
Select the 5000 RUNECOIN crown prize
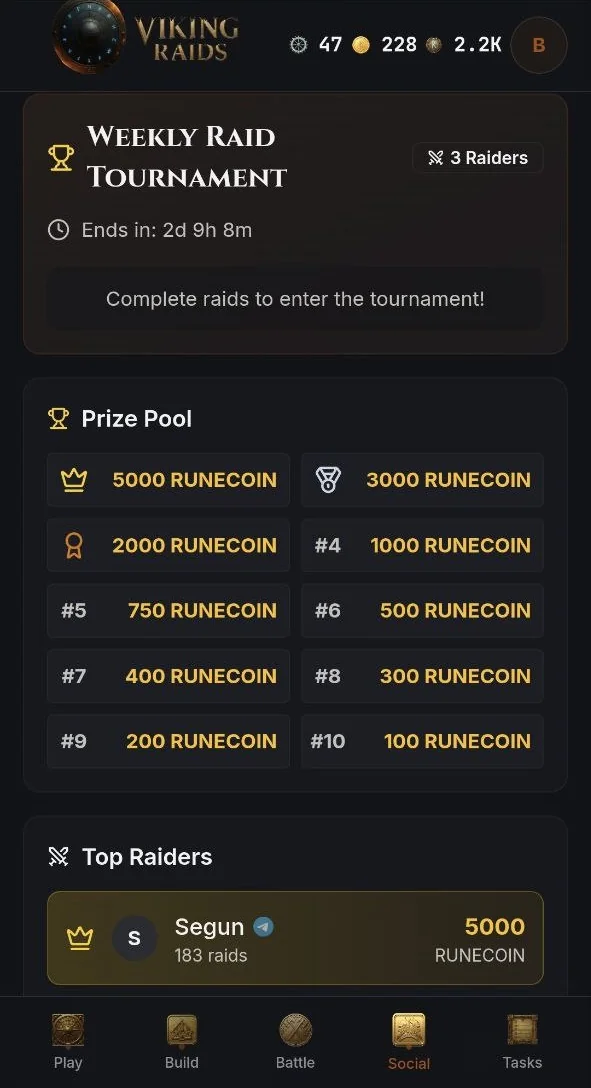click(169, 479)
